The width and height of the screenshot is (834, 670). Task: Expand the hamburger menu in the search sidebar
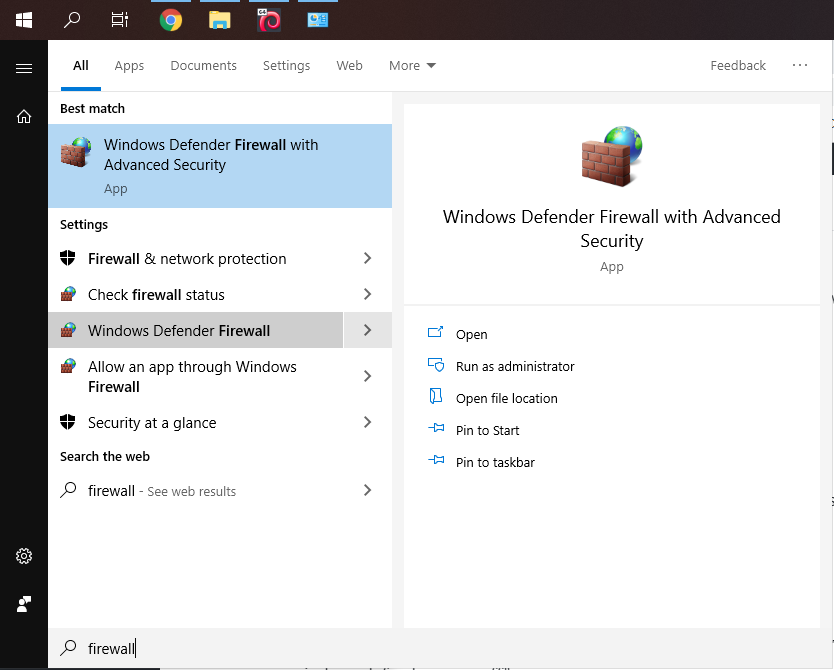pyautogui.click(x=24, y=69)
